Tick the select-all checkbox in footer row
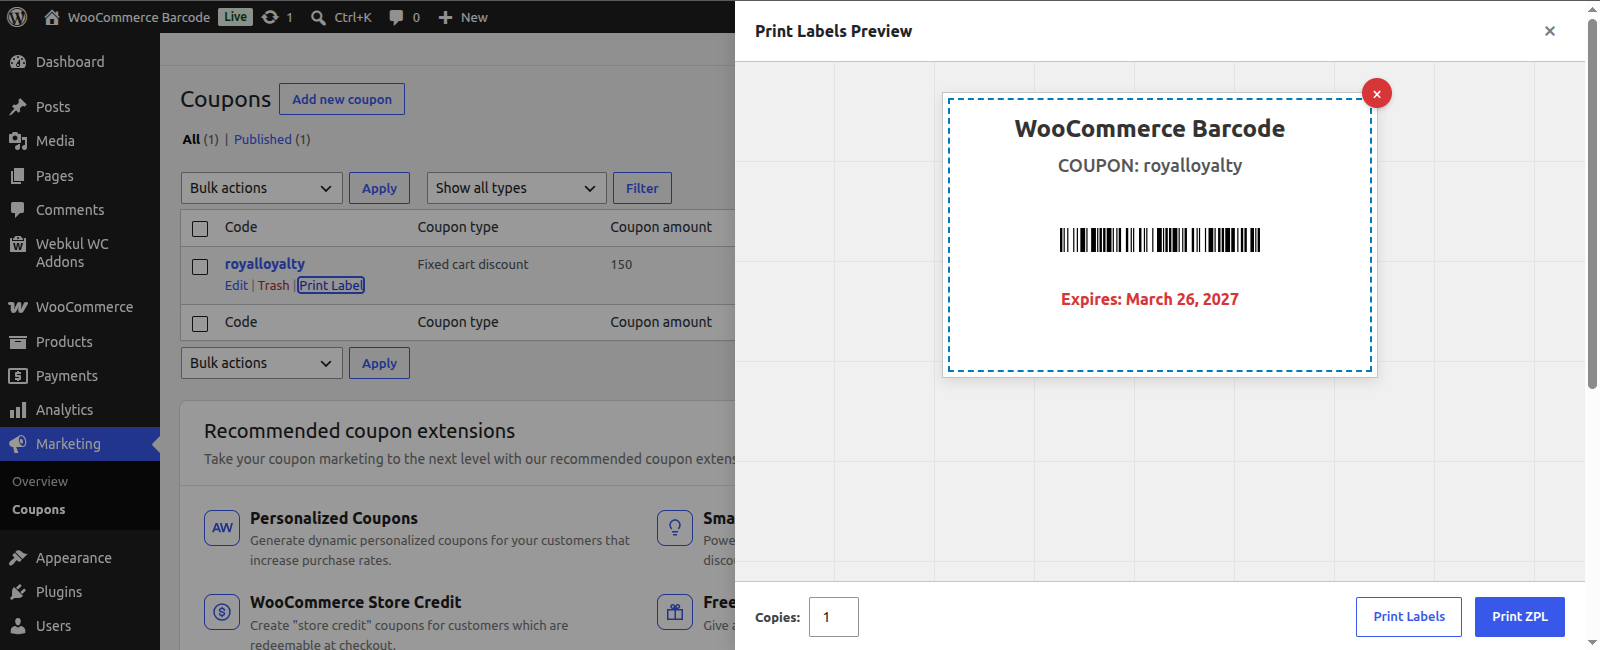Viewport: 1600px width, 650px height. [200, 323]
